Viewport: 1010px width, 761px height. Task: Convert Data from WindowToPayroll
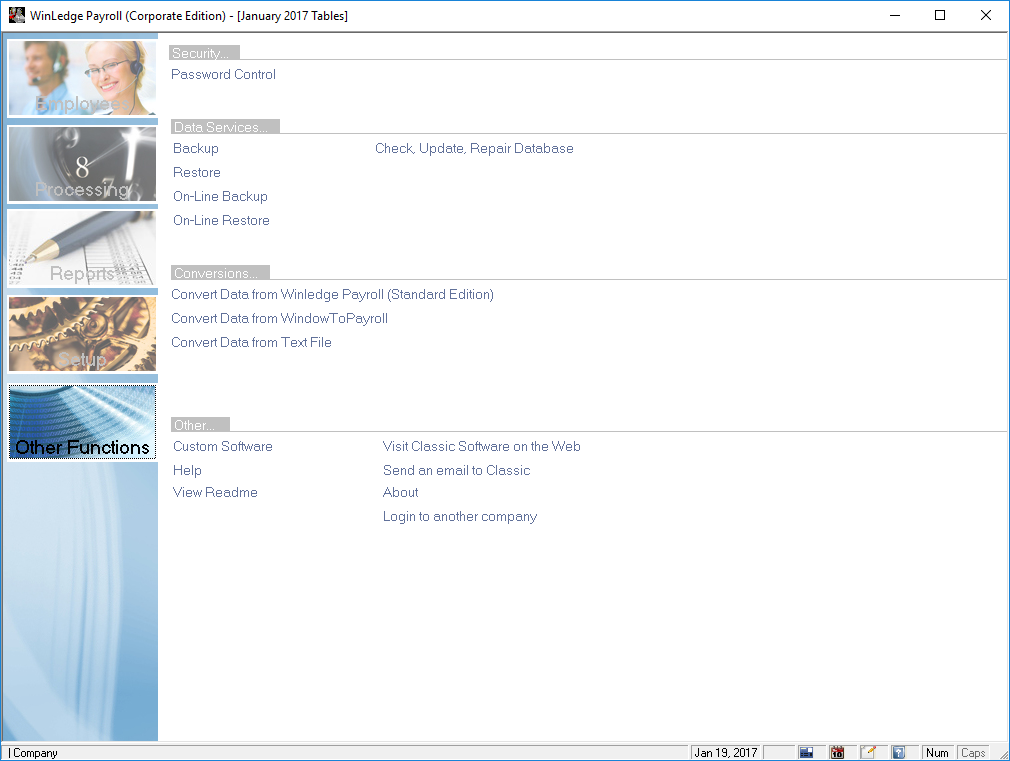(279, 319)
